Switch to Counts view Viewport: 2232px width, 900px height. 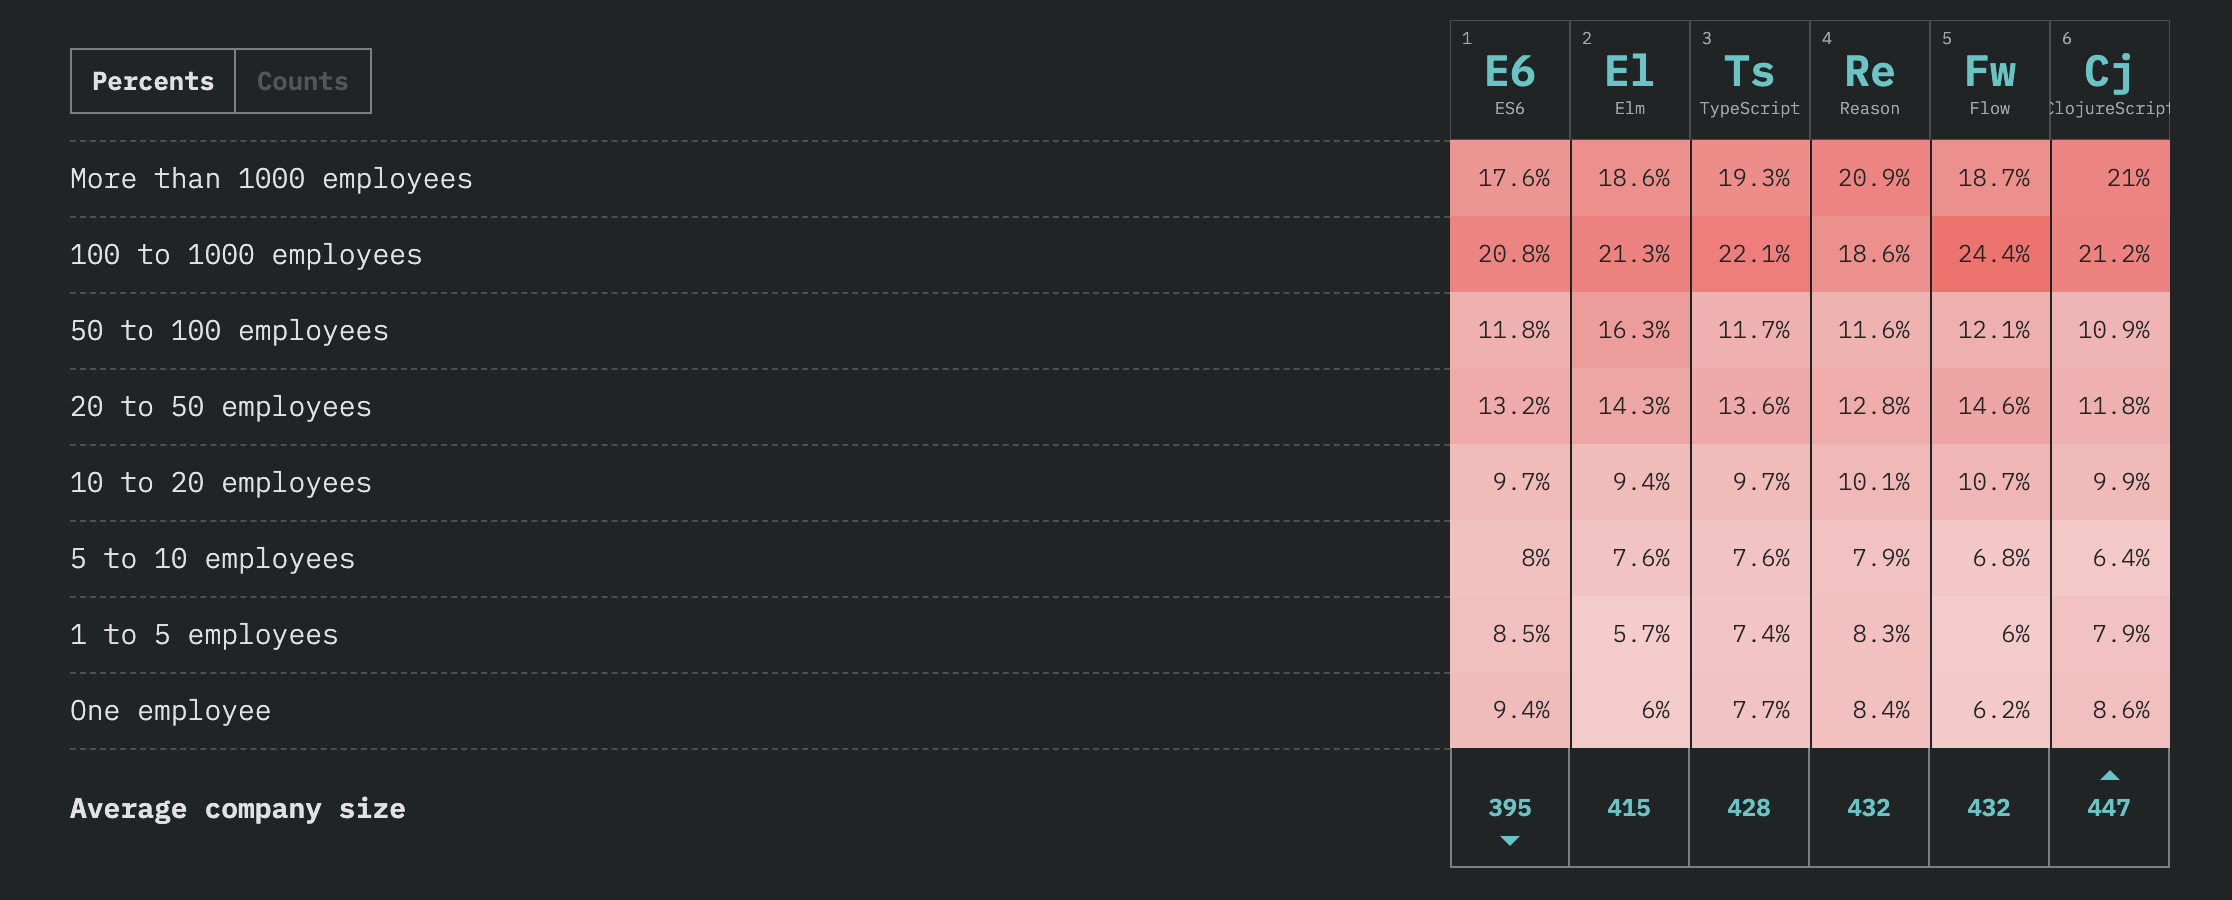[x=303, y=81]
